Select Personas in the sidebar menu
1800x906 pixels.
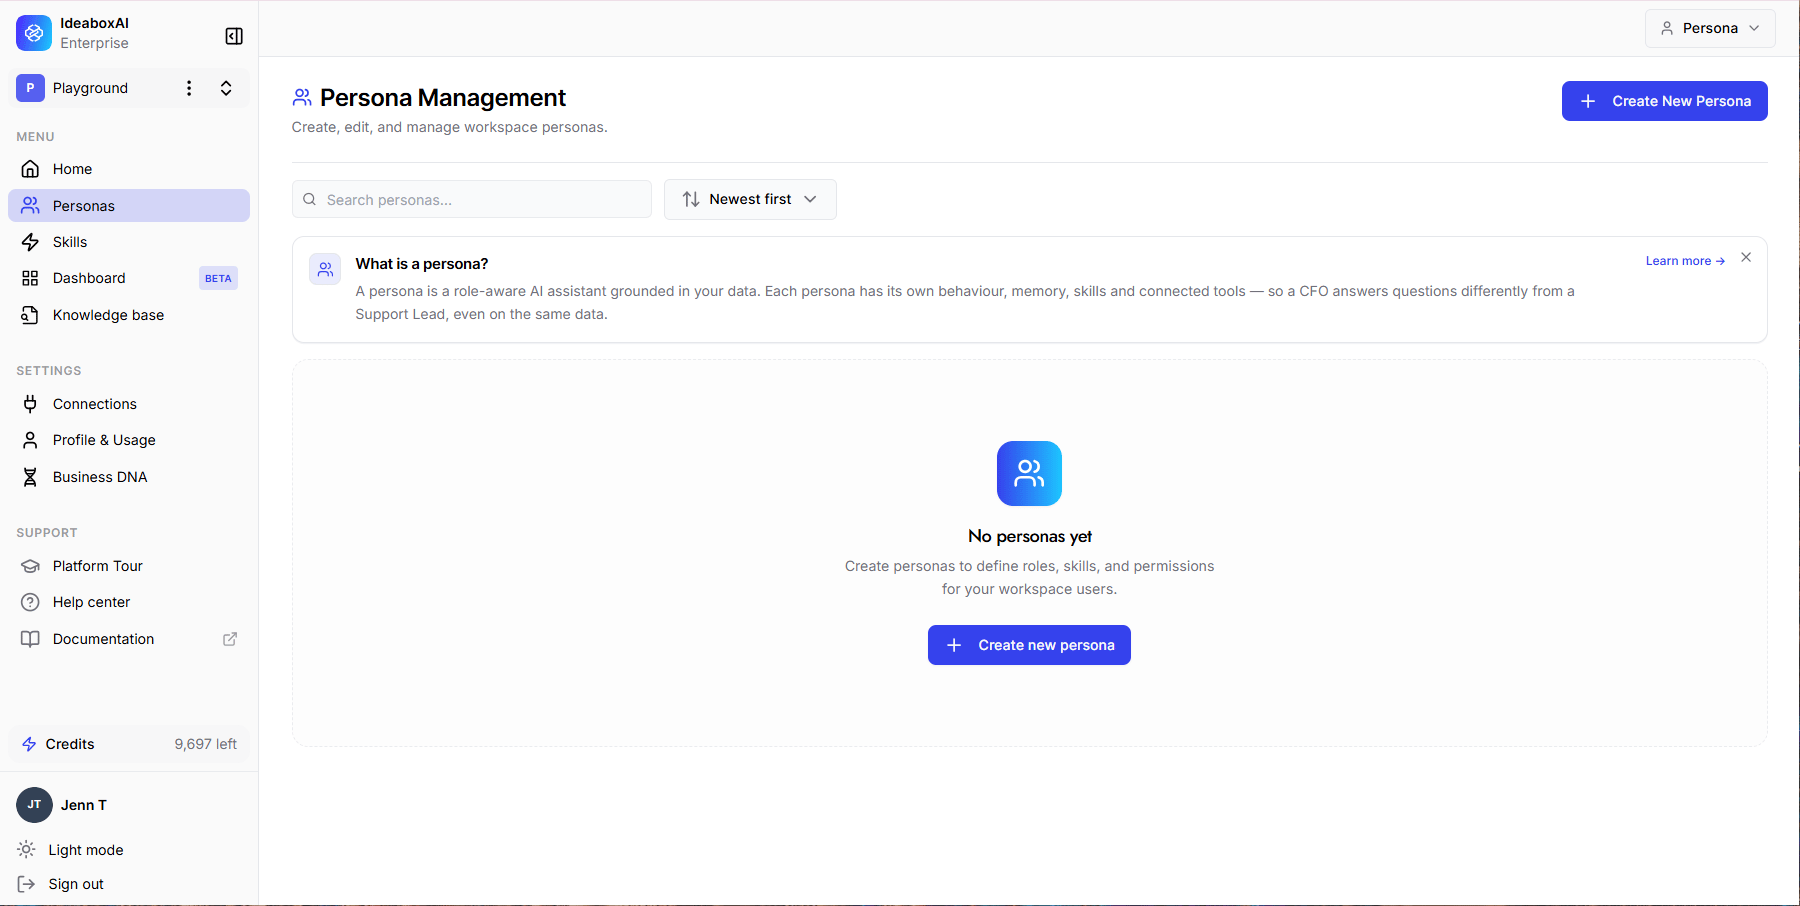click(x=129, y=206)
